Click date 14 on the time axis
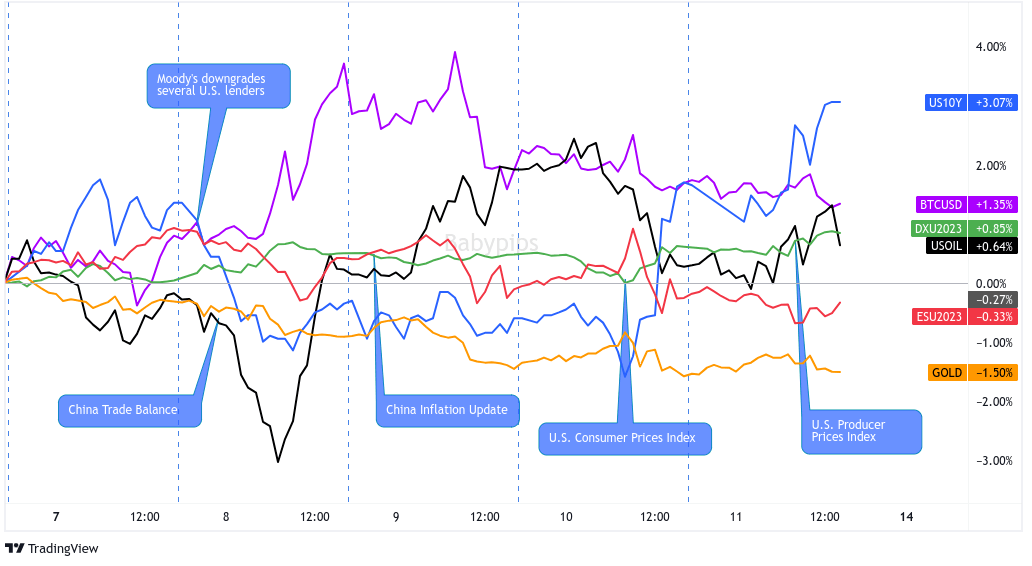This screenshot has width=1032, height=566. pos(906,516)
